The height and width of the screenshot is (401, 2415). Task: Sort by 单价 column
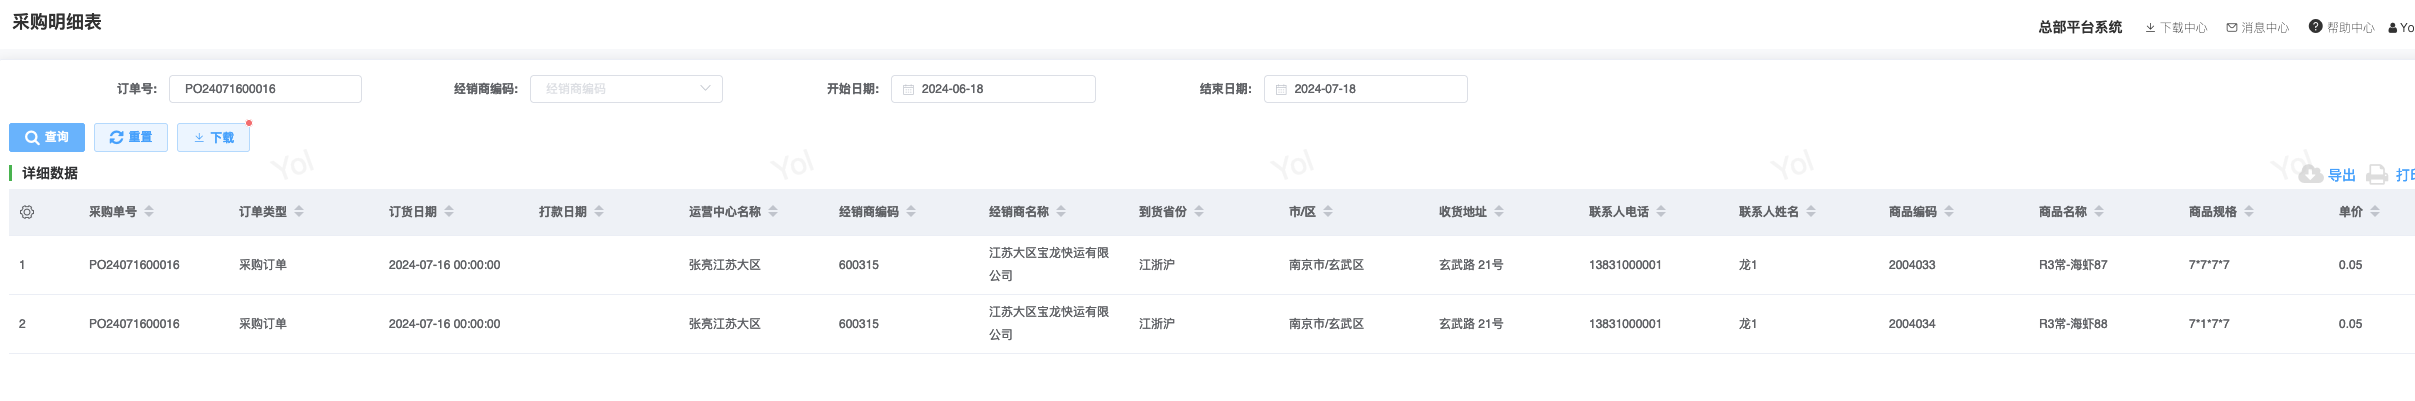(2375, 212)
